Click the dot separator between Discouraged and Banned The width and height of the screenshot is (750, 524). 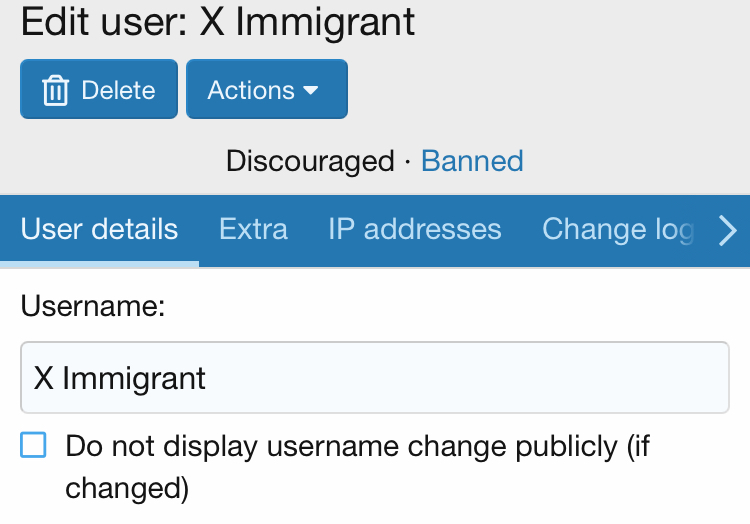pyautogui.click(x=408, y=162)
